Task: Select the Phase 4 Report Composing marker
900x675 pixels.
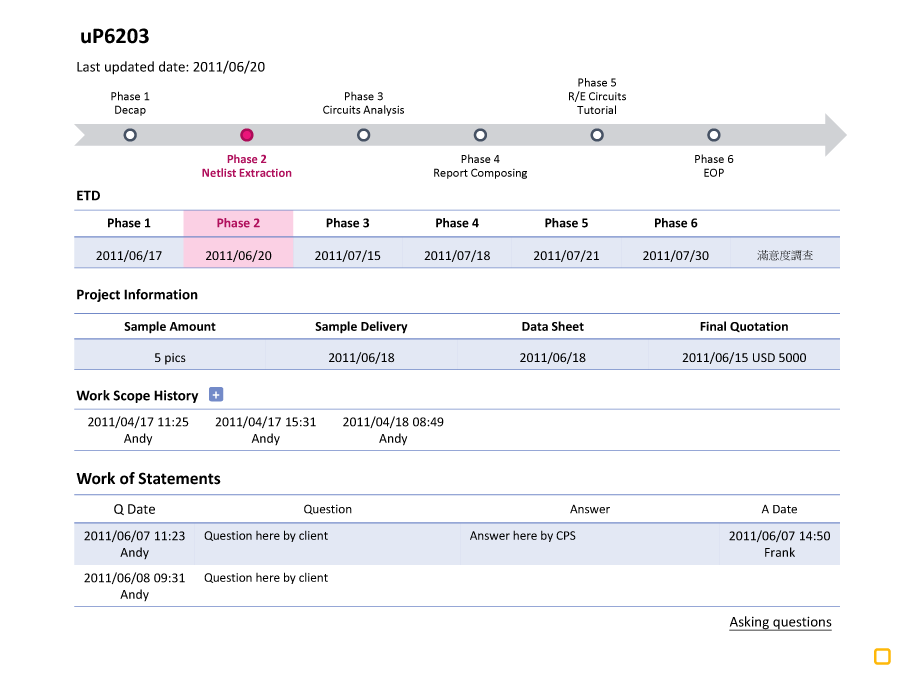Action: coord(480,135)
